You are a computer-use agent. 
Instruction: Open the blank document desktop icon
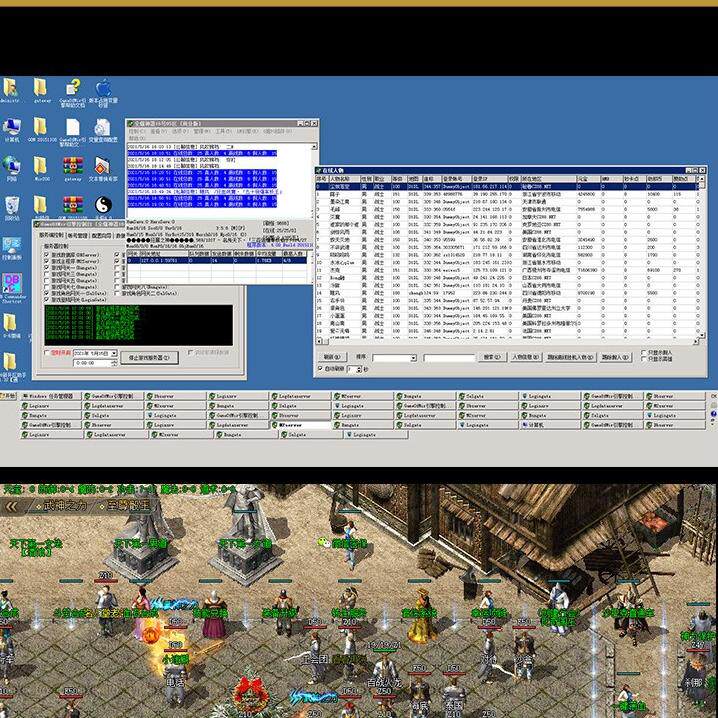72,132
